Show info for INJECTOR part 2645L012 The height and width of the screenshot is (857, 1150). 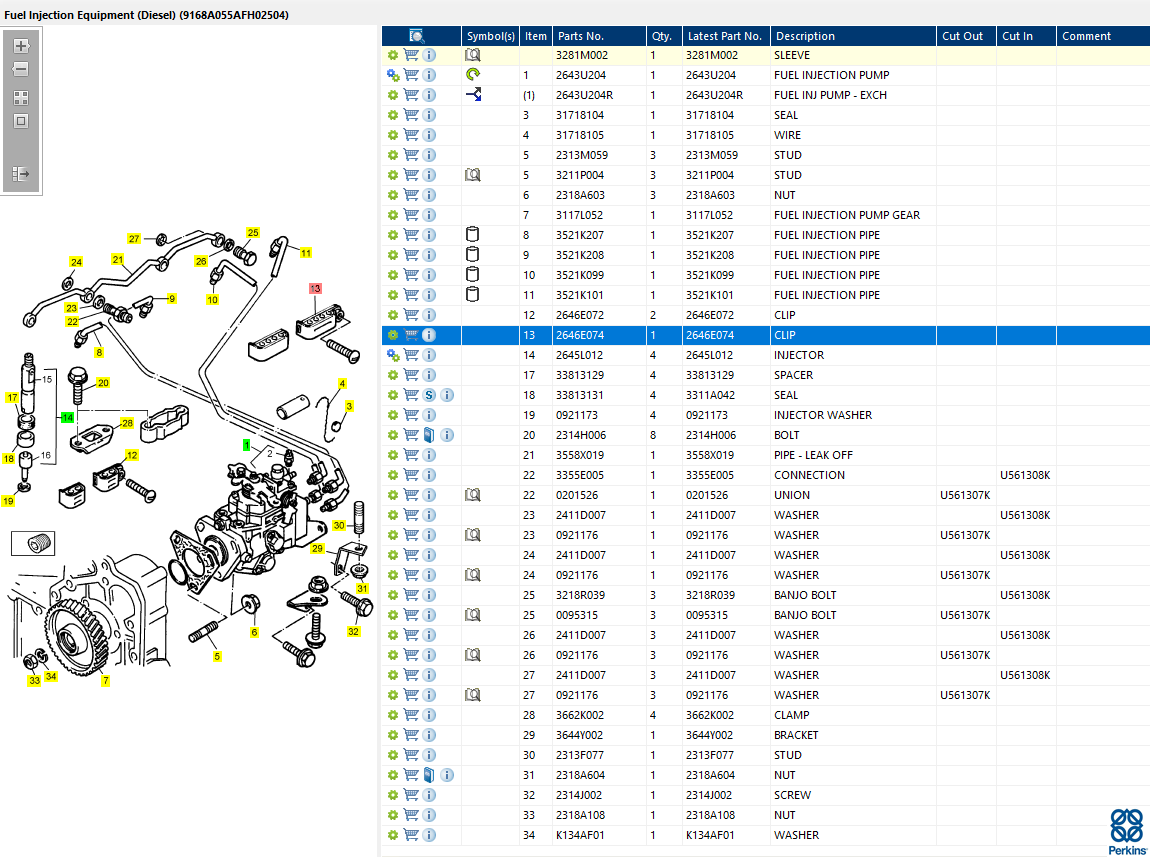(429, 355)
